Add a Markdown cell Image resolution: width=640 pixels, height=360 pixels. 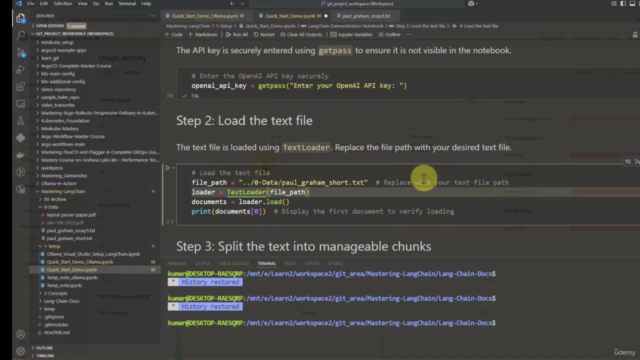click(x=203, y=35)
